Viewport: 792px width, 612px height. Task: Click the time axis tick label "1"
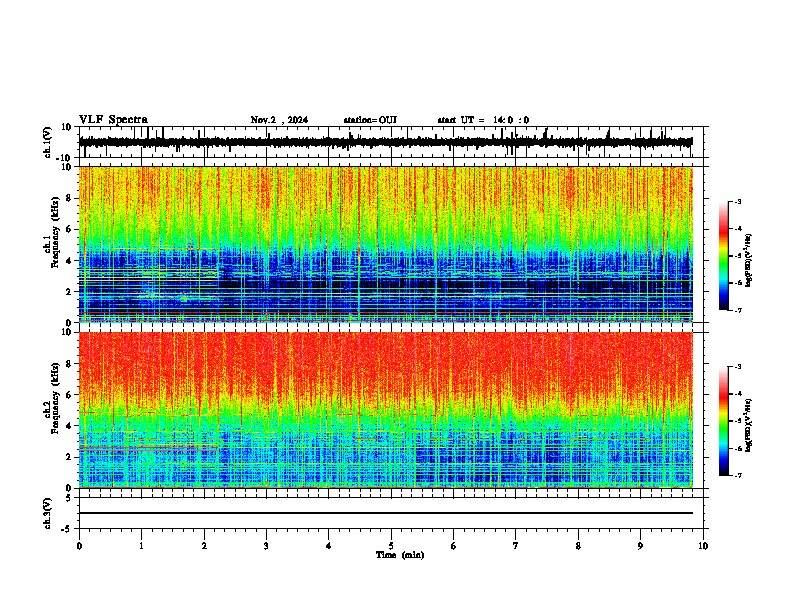[141, 546]
